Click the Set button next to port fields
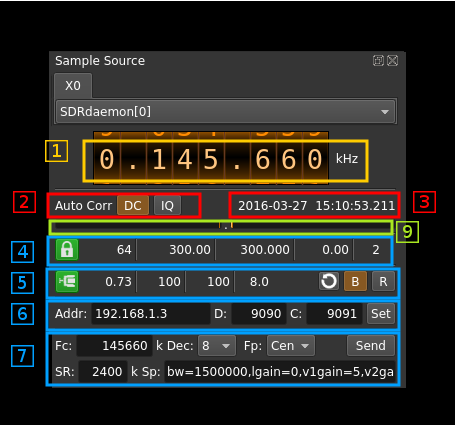Viewport: 455px width, 425px height. (381, 313)
